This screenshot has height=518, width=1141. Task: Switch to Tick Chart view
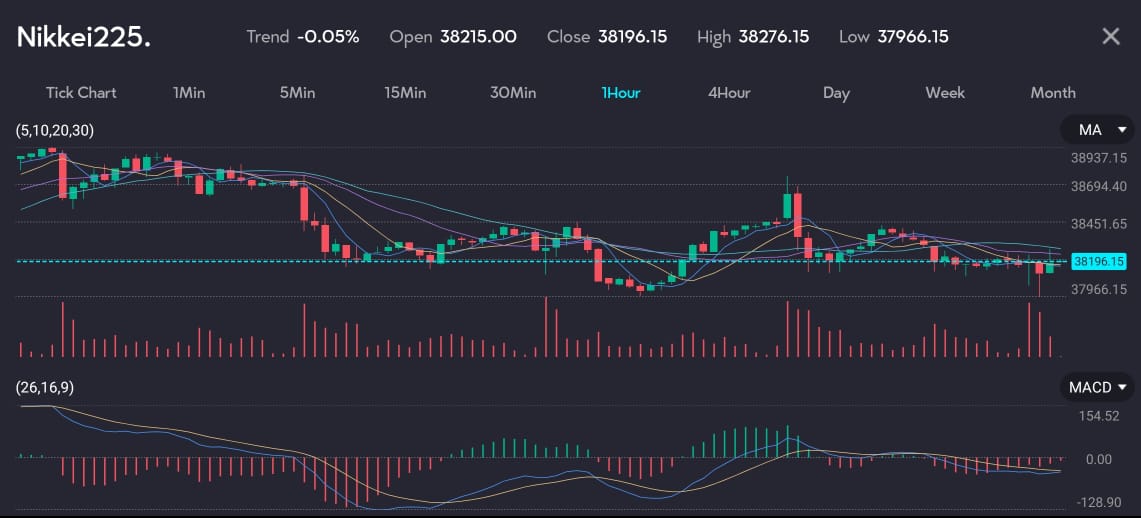point(81,93)
